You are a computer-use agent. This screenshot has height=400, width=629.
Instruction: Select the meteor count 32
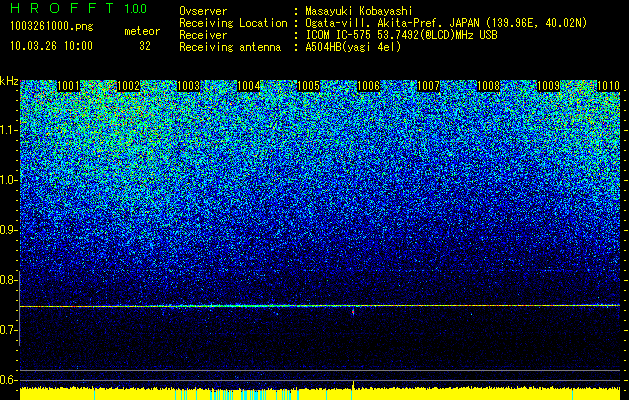click(145, 46)
